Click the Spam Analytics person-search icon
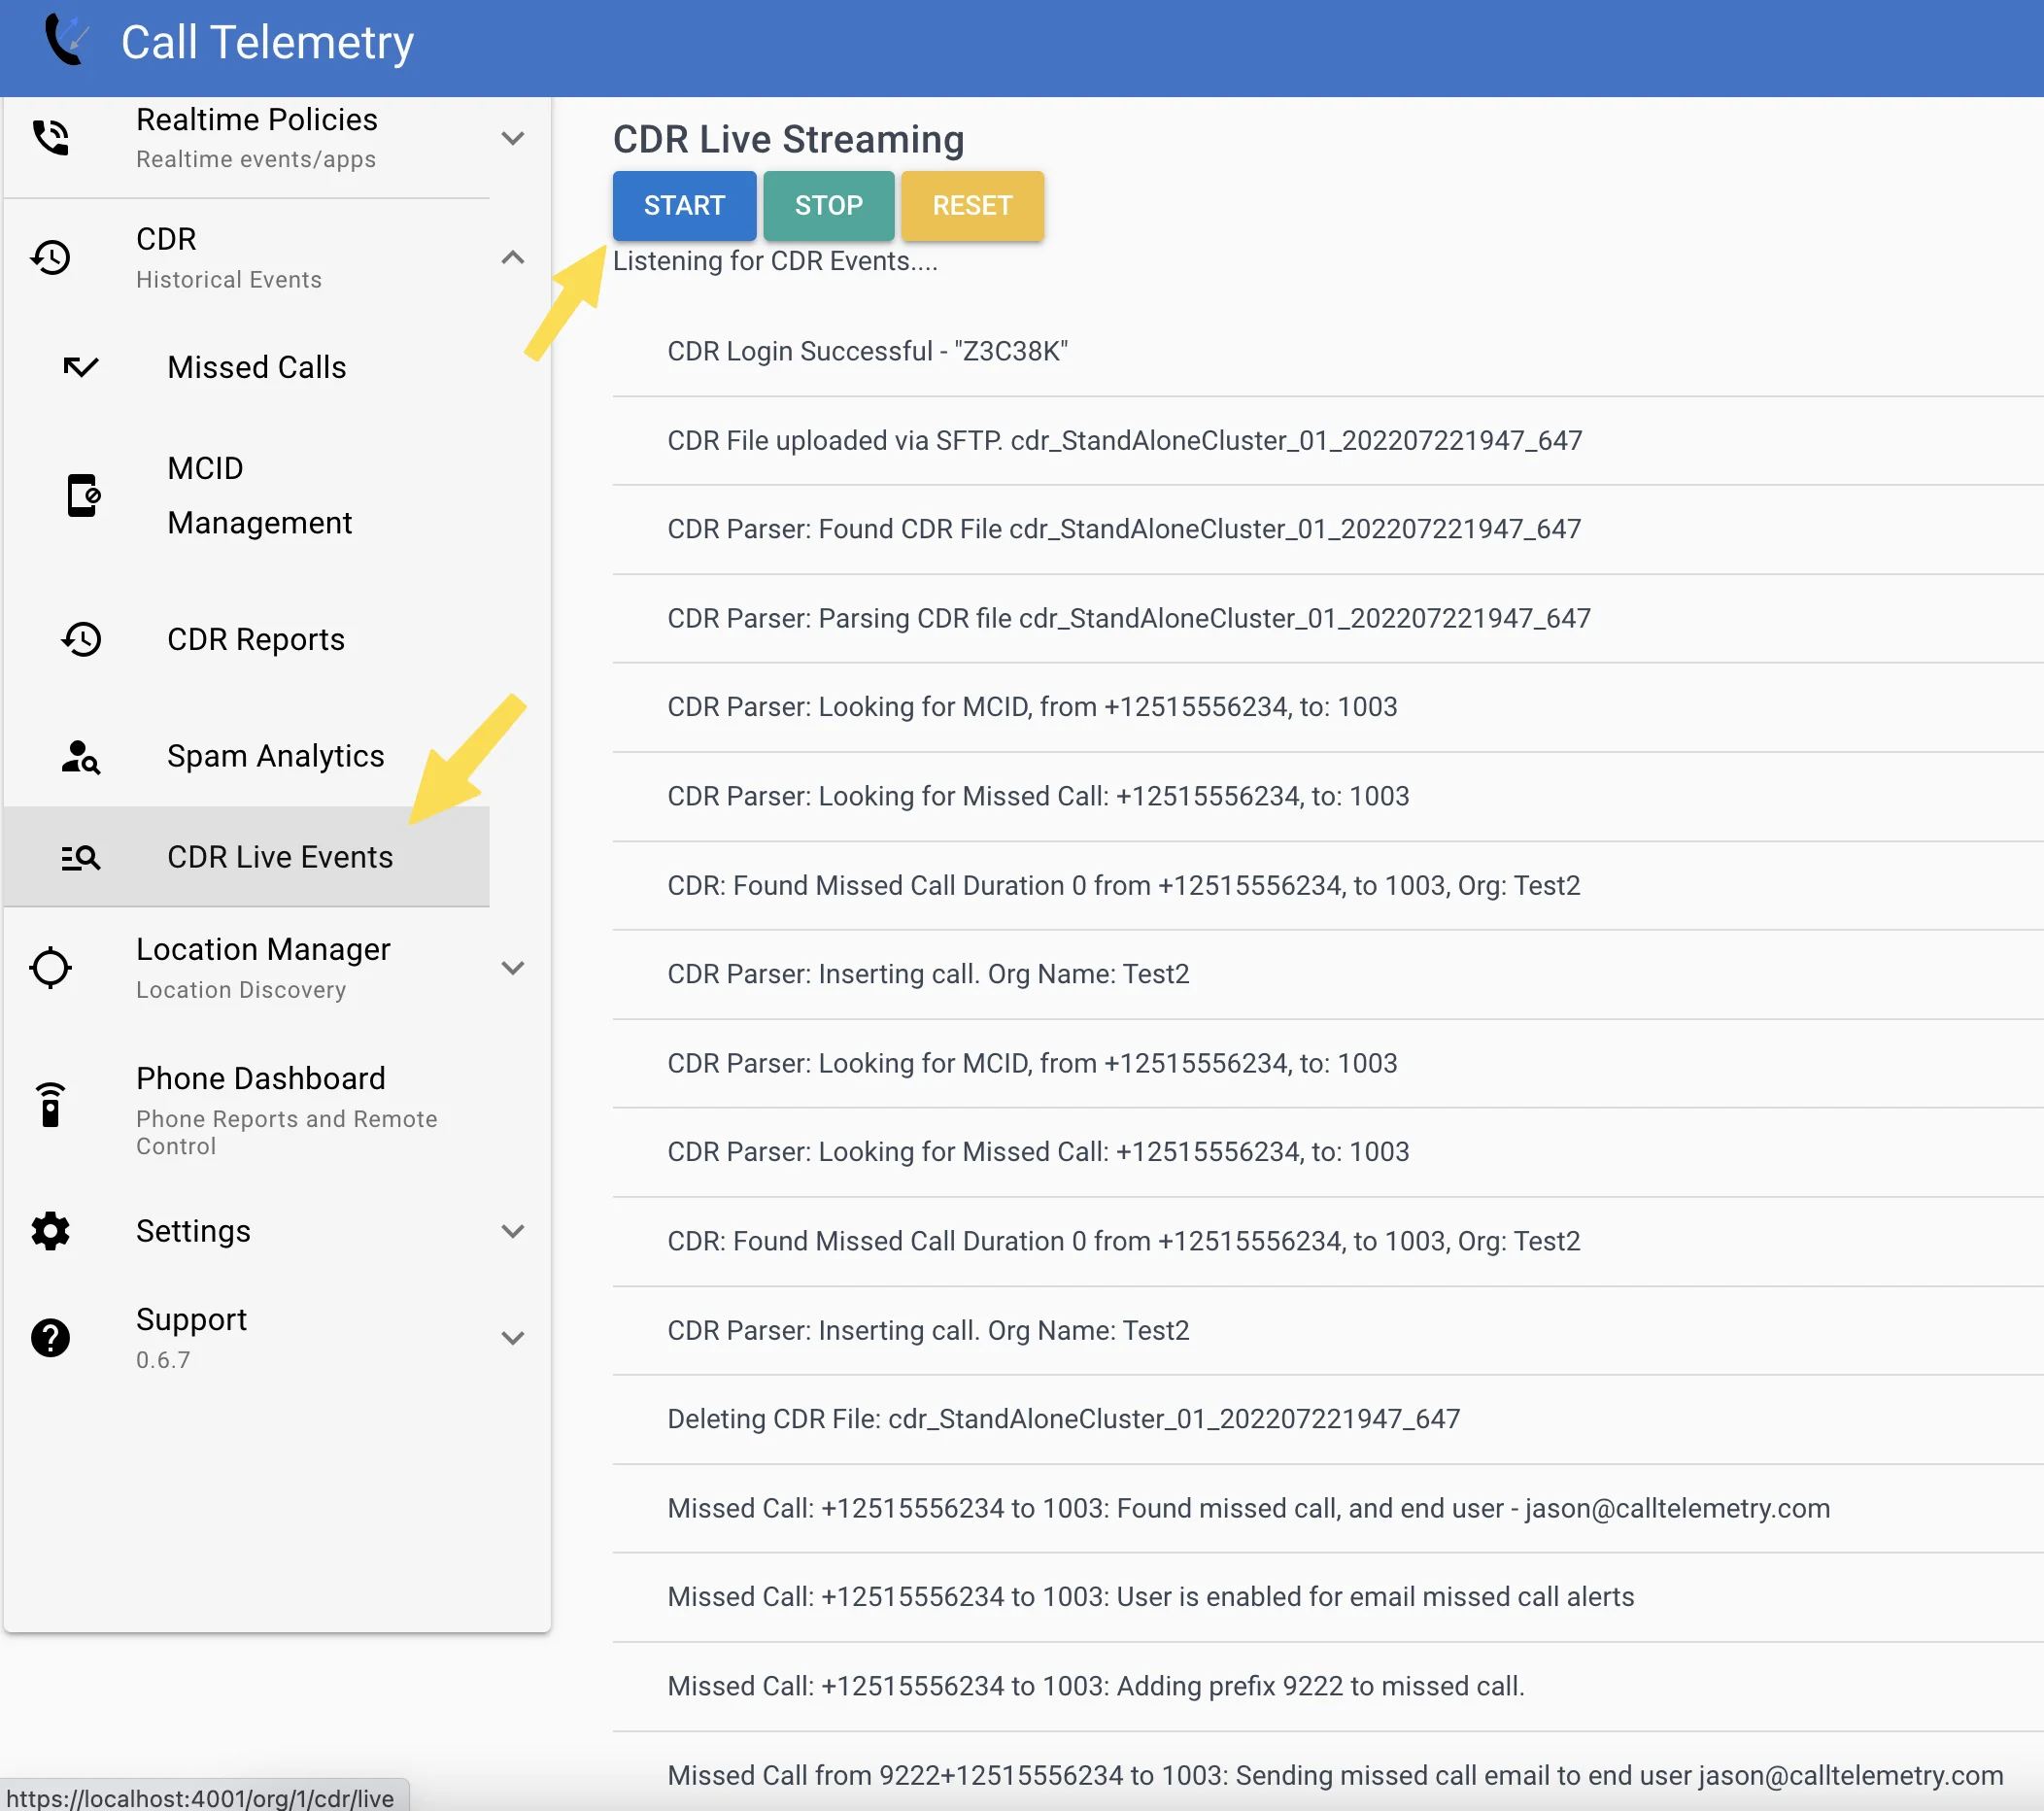 tap(81, 757)
